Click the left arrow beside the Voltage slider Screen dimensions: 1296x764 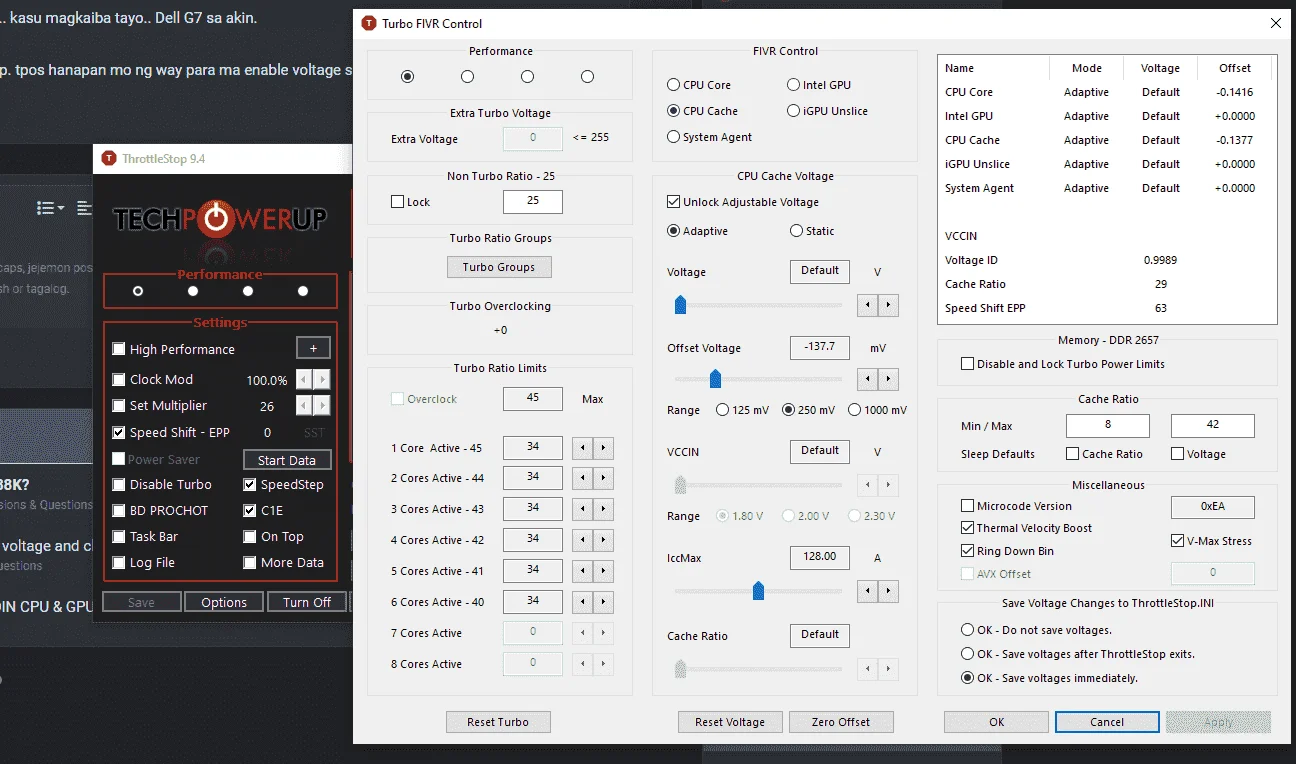coord(868,305)
